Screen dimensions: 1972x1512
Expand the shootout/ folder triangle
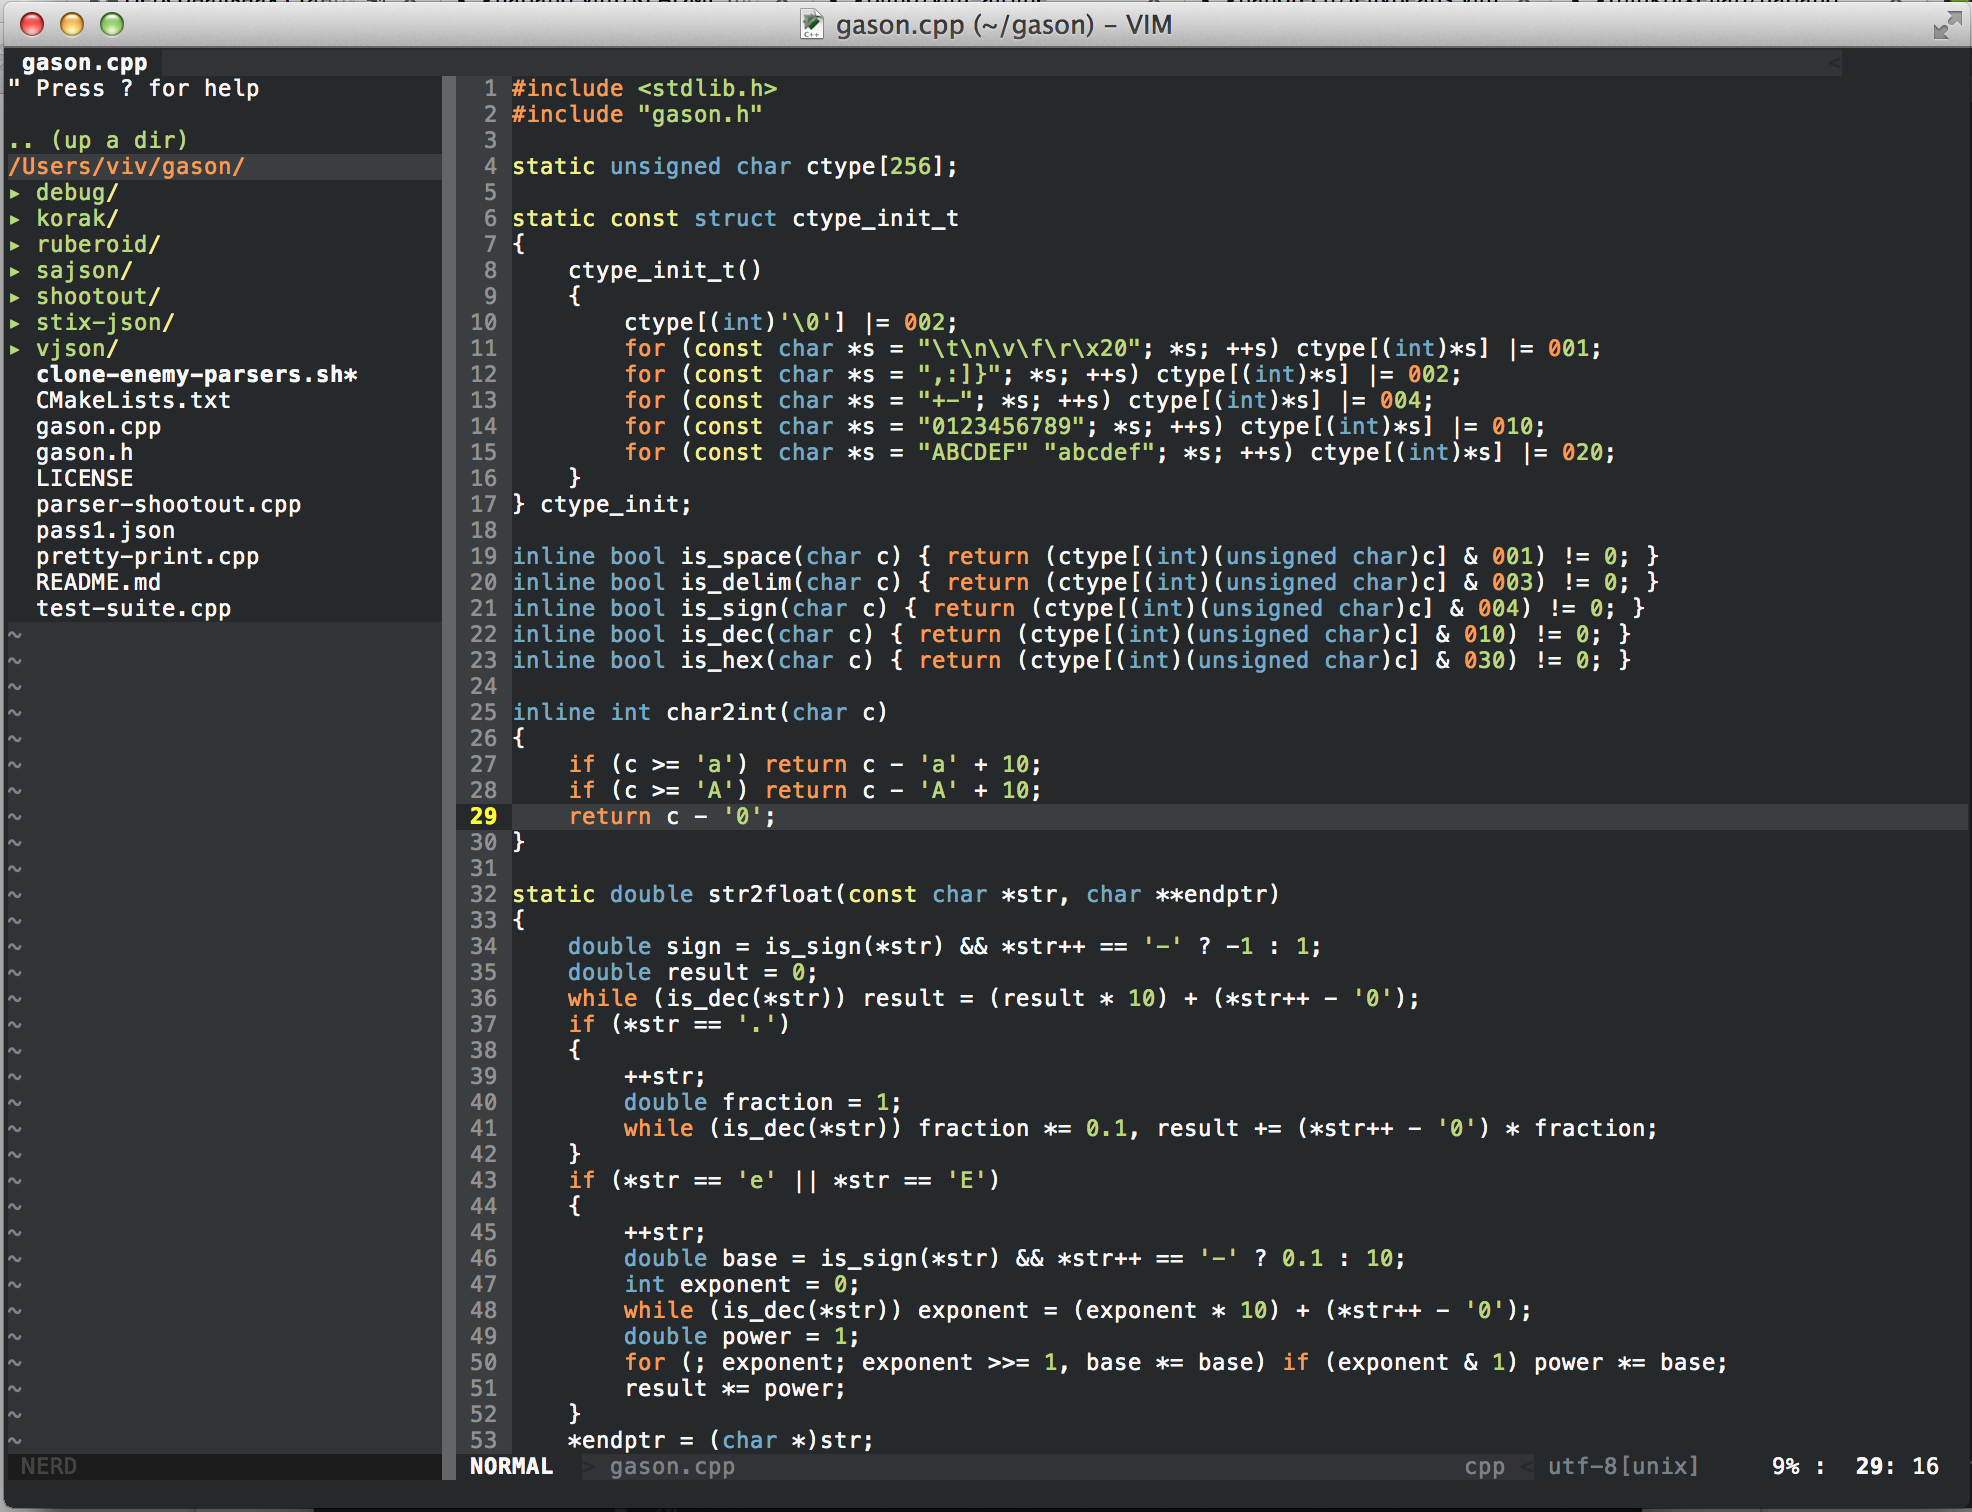(15, 297)
